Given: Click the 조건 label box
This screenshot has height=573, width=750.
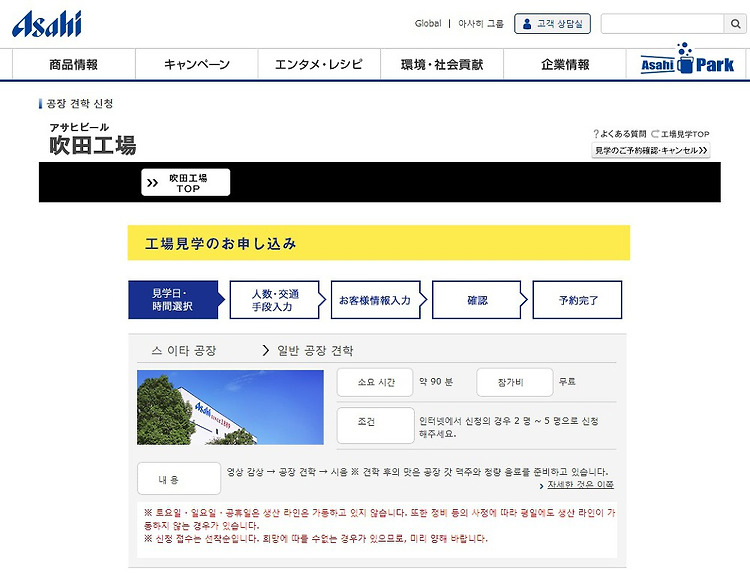Looking at the screenshot, I should pyautogui.click(x=375, y=425).
